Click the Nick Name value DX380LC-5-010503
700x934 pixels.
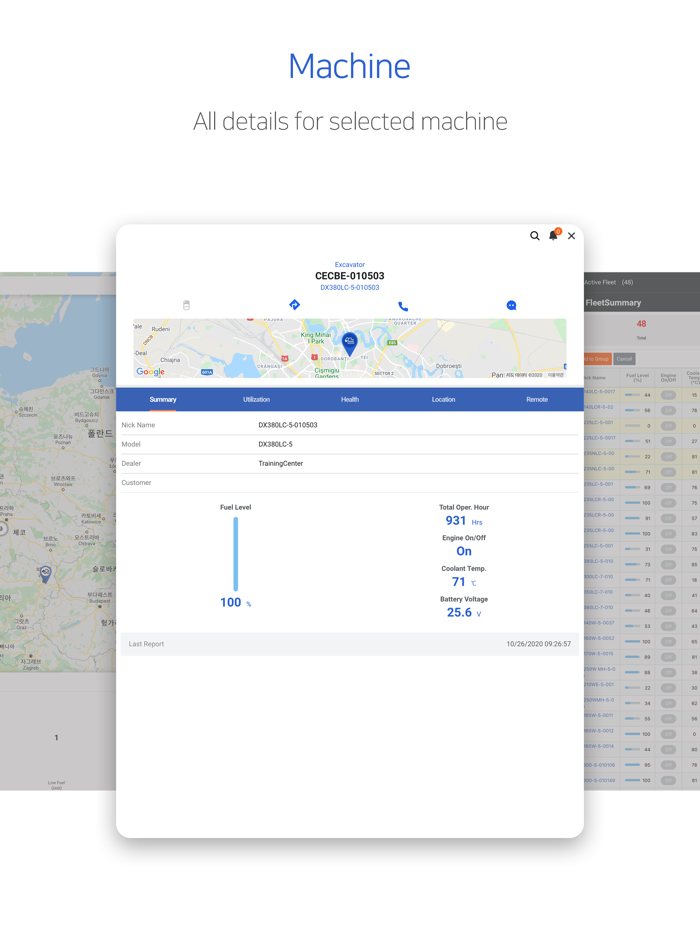288,425
